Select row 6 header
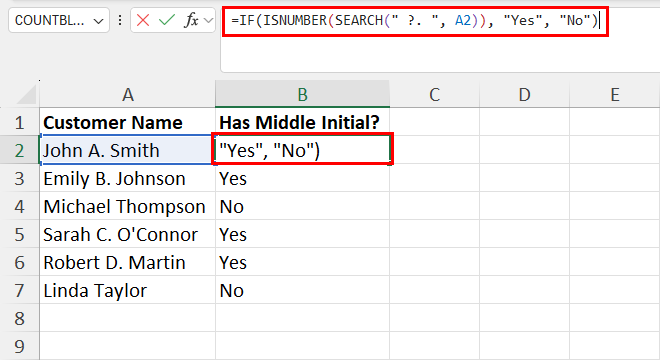 [x=19, y=262]
